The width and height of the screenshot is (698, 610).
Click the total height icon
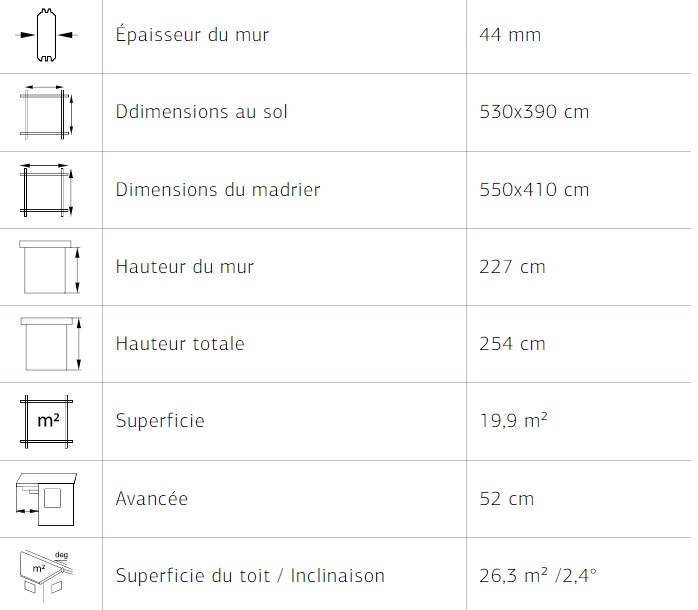[x=50, y=344]
